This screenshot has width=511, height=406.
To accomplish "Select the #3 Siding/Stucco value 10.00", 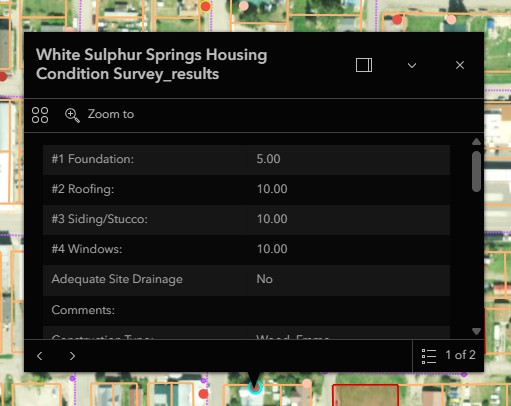I will pyautogui.click(x=272, y=219).
